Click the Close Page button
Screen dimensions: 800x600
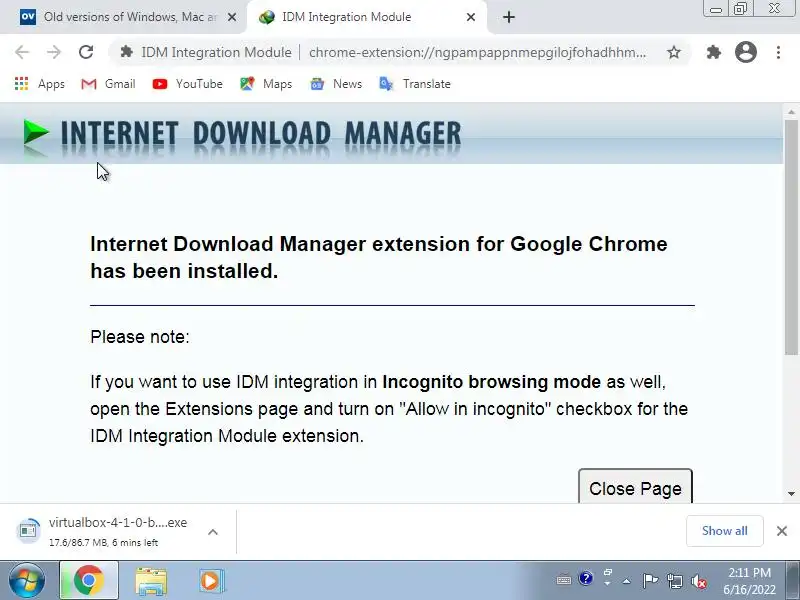tap(635, 488)
